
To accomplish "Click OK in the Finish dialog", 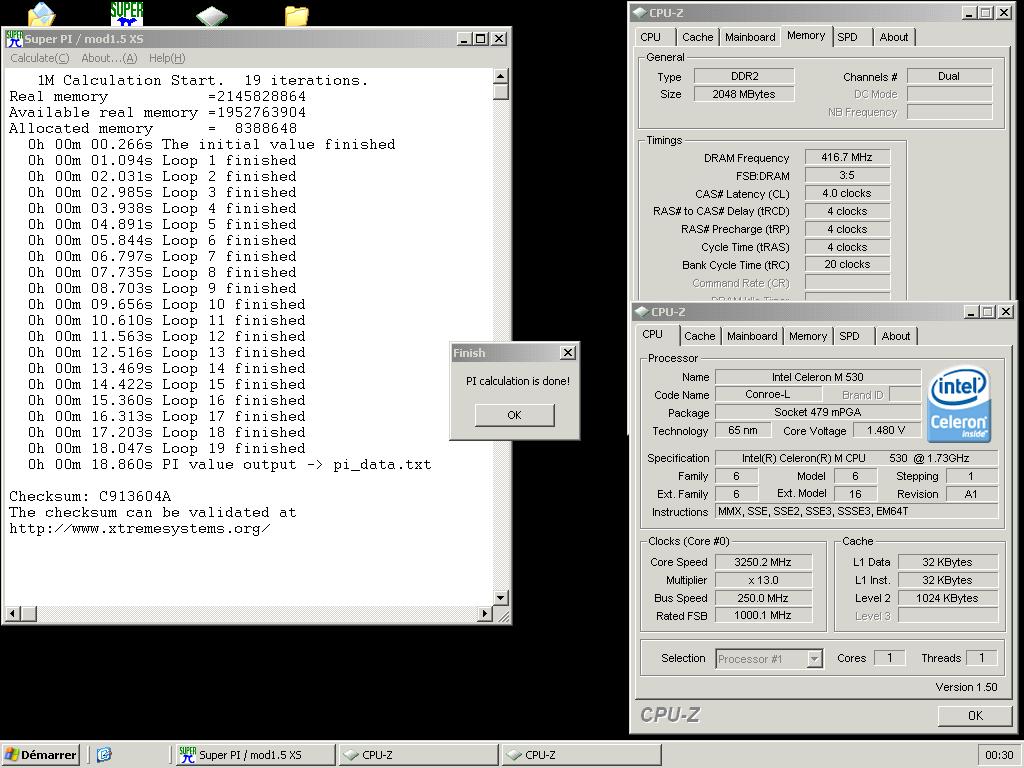I will tap(515, 415).
